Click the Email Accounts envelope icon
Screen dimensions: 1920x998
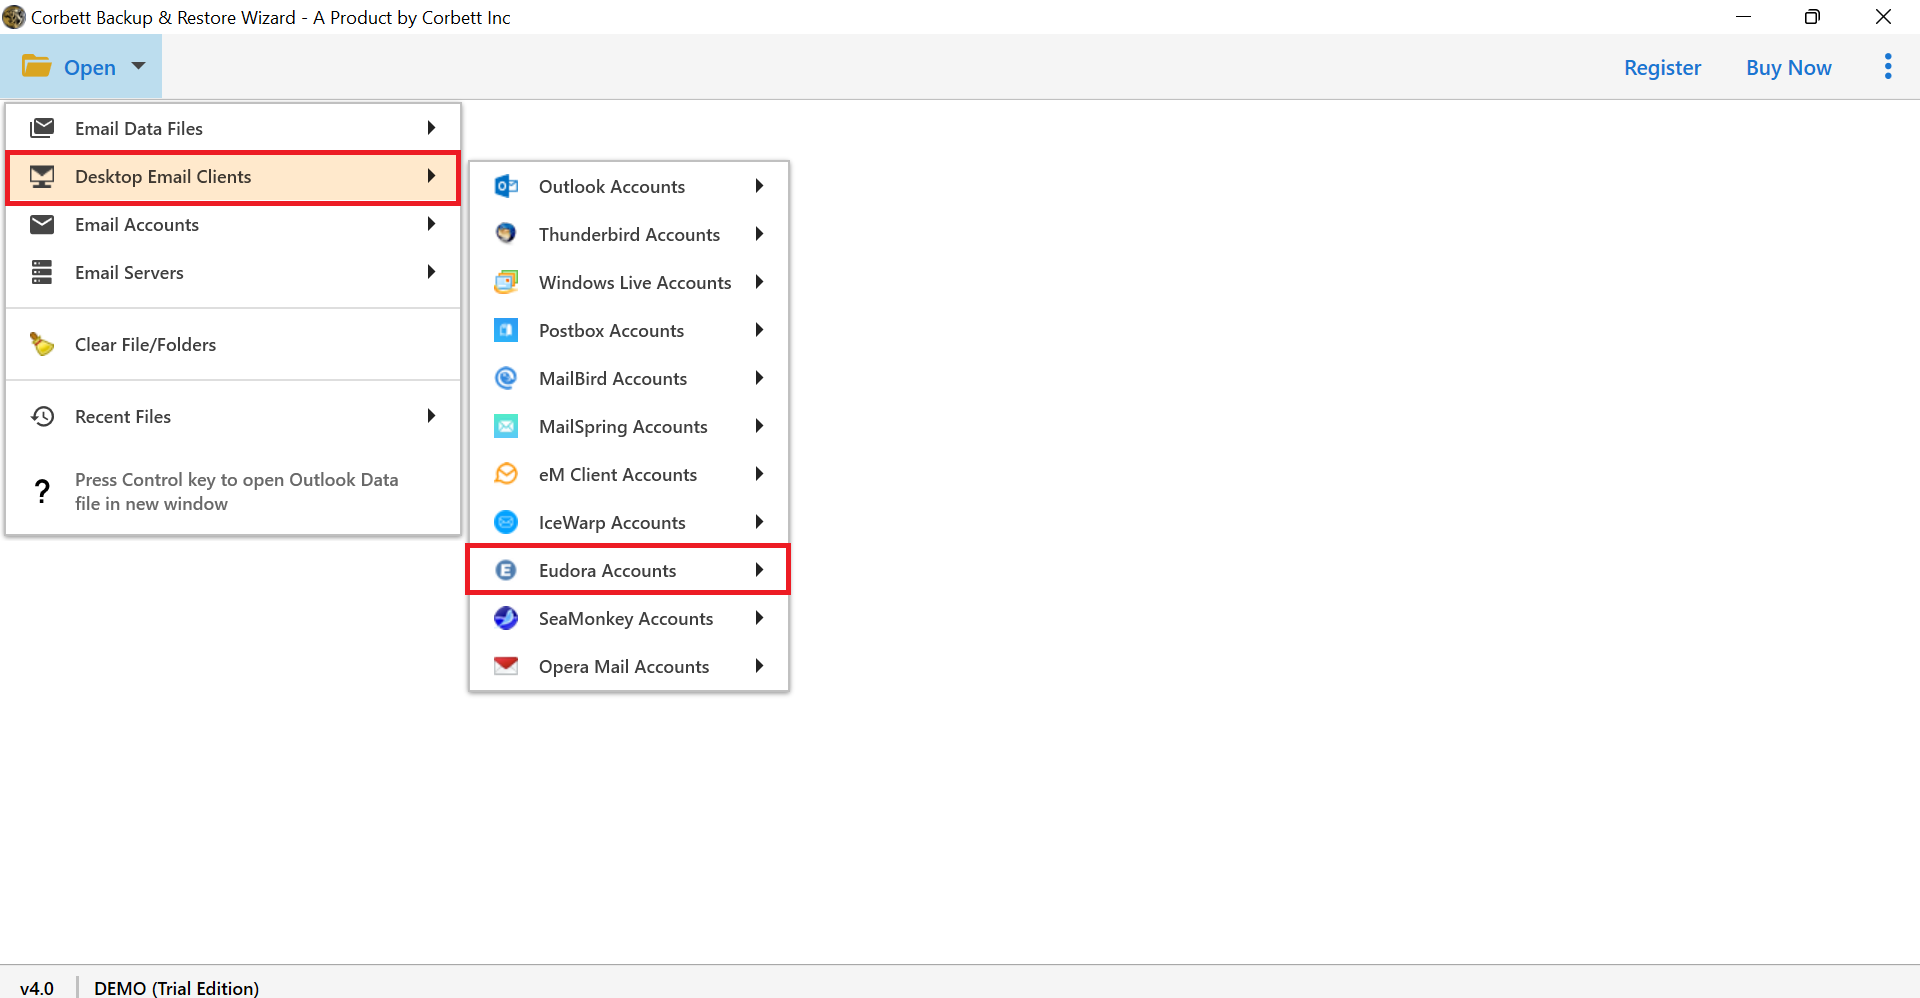[42, 224]
